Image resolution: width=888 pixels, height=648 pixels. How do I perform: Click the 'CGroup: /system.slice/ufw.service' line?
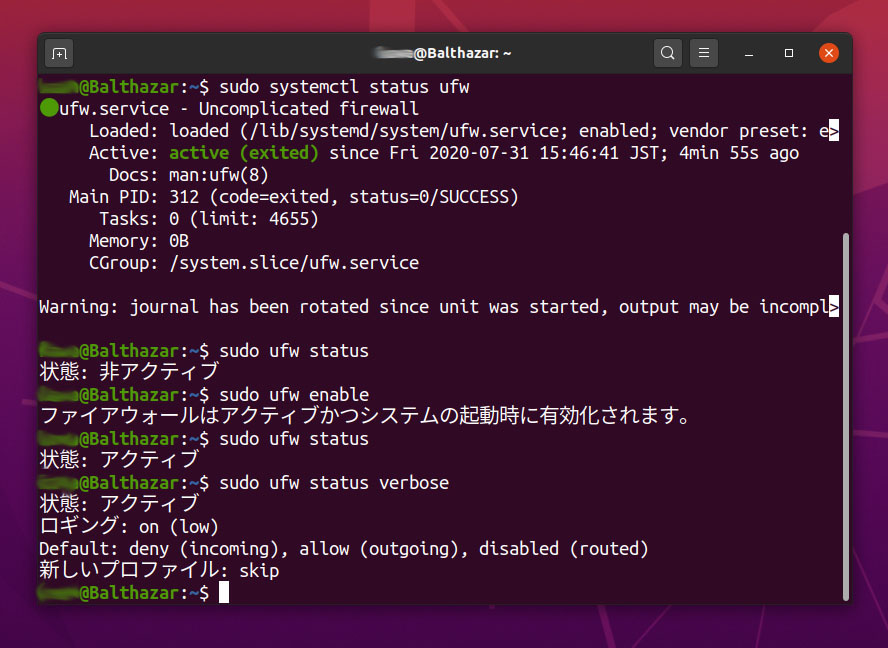point(254,263)
